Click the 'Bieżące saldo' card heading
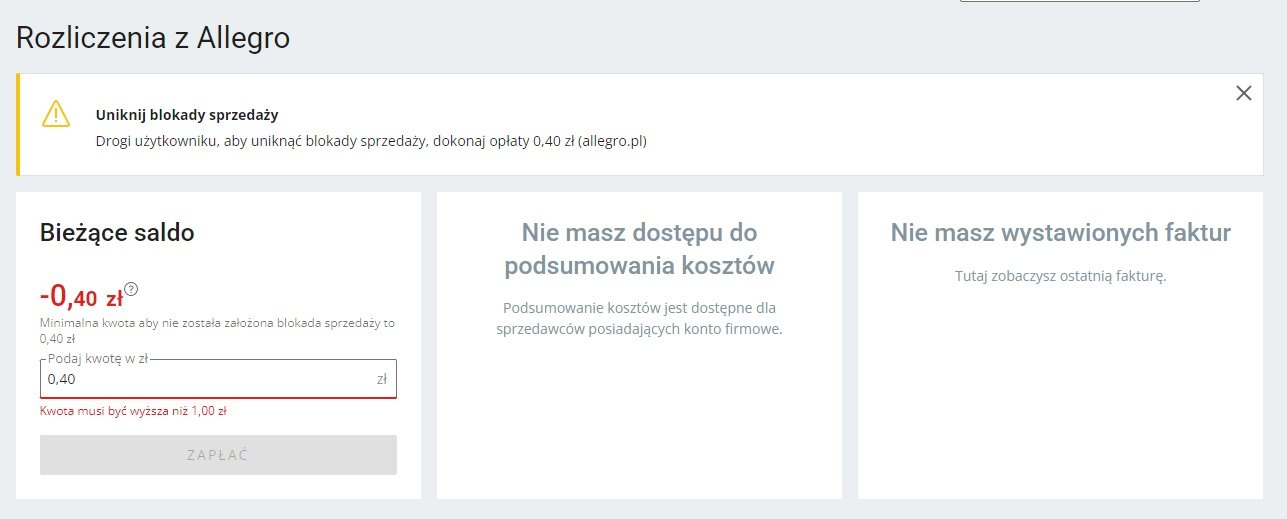The image size is (1287, 519). 117,233
